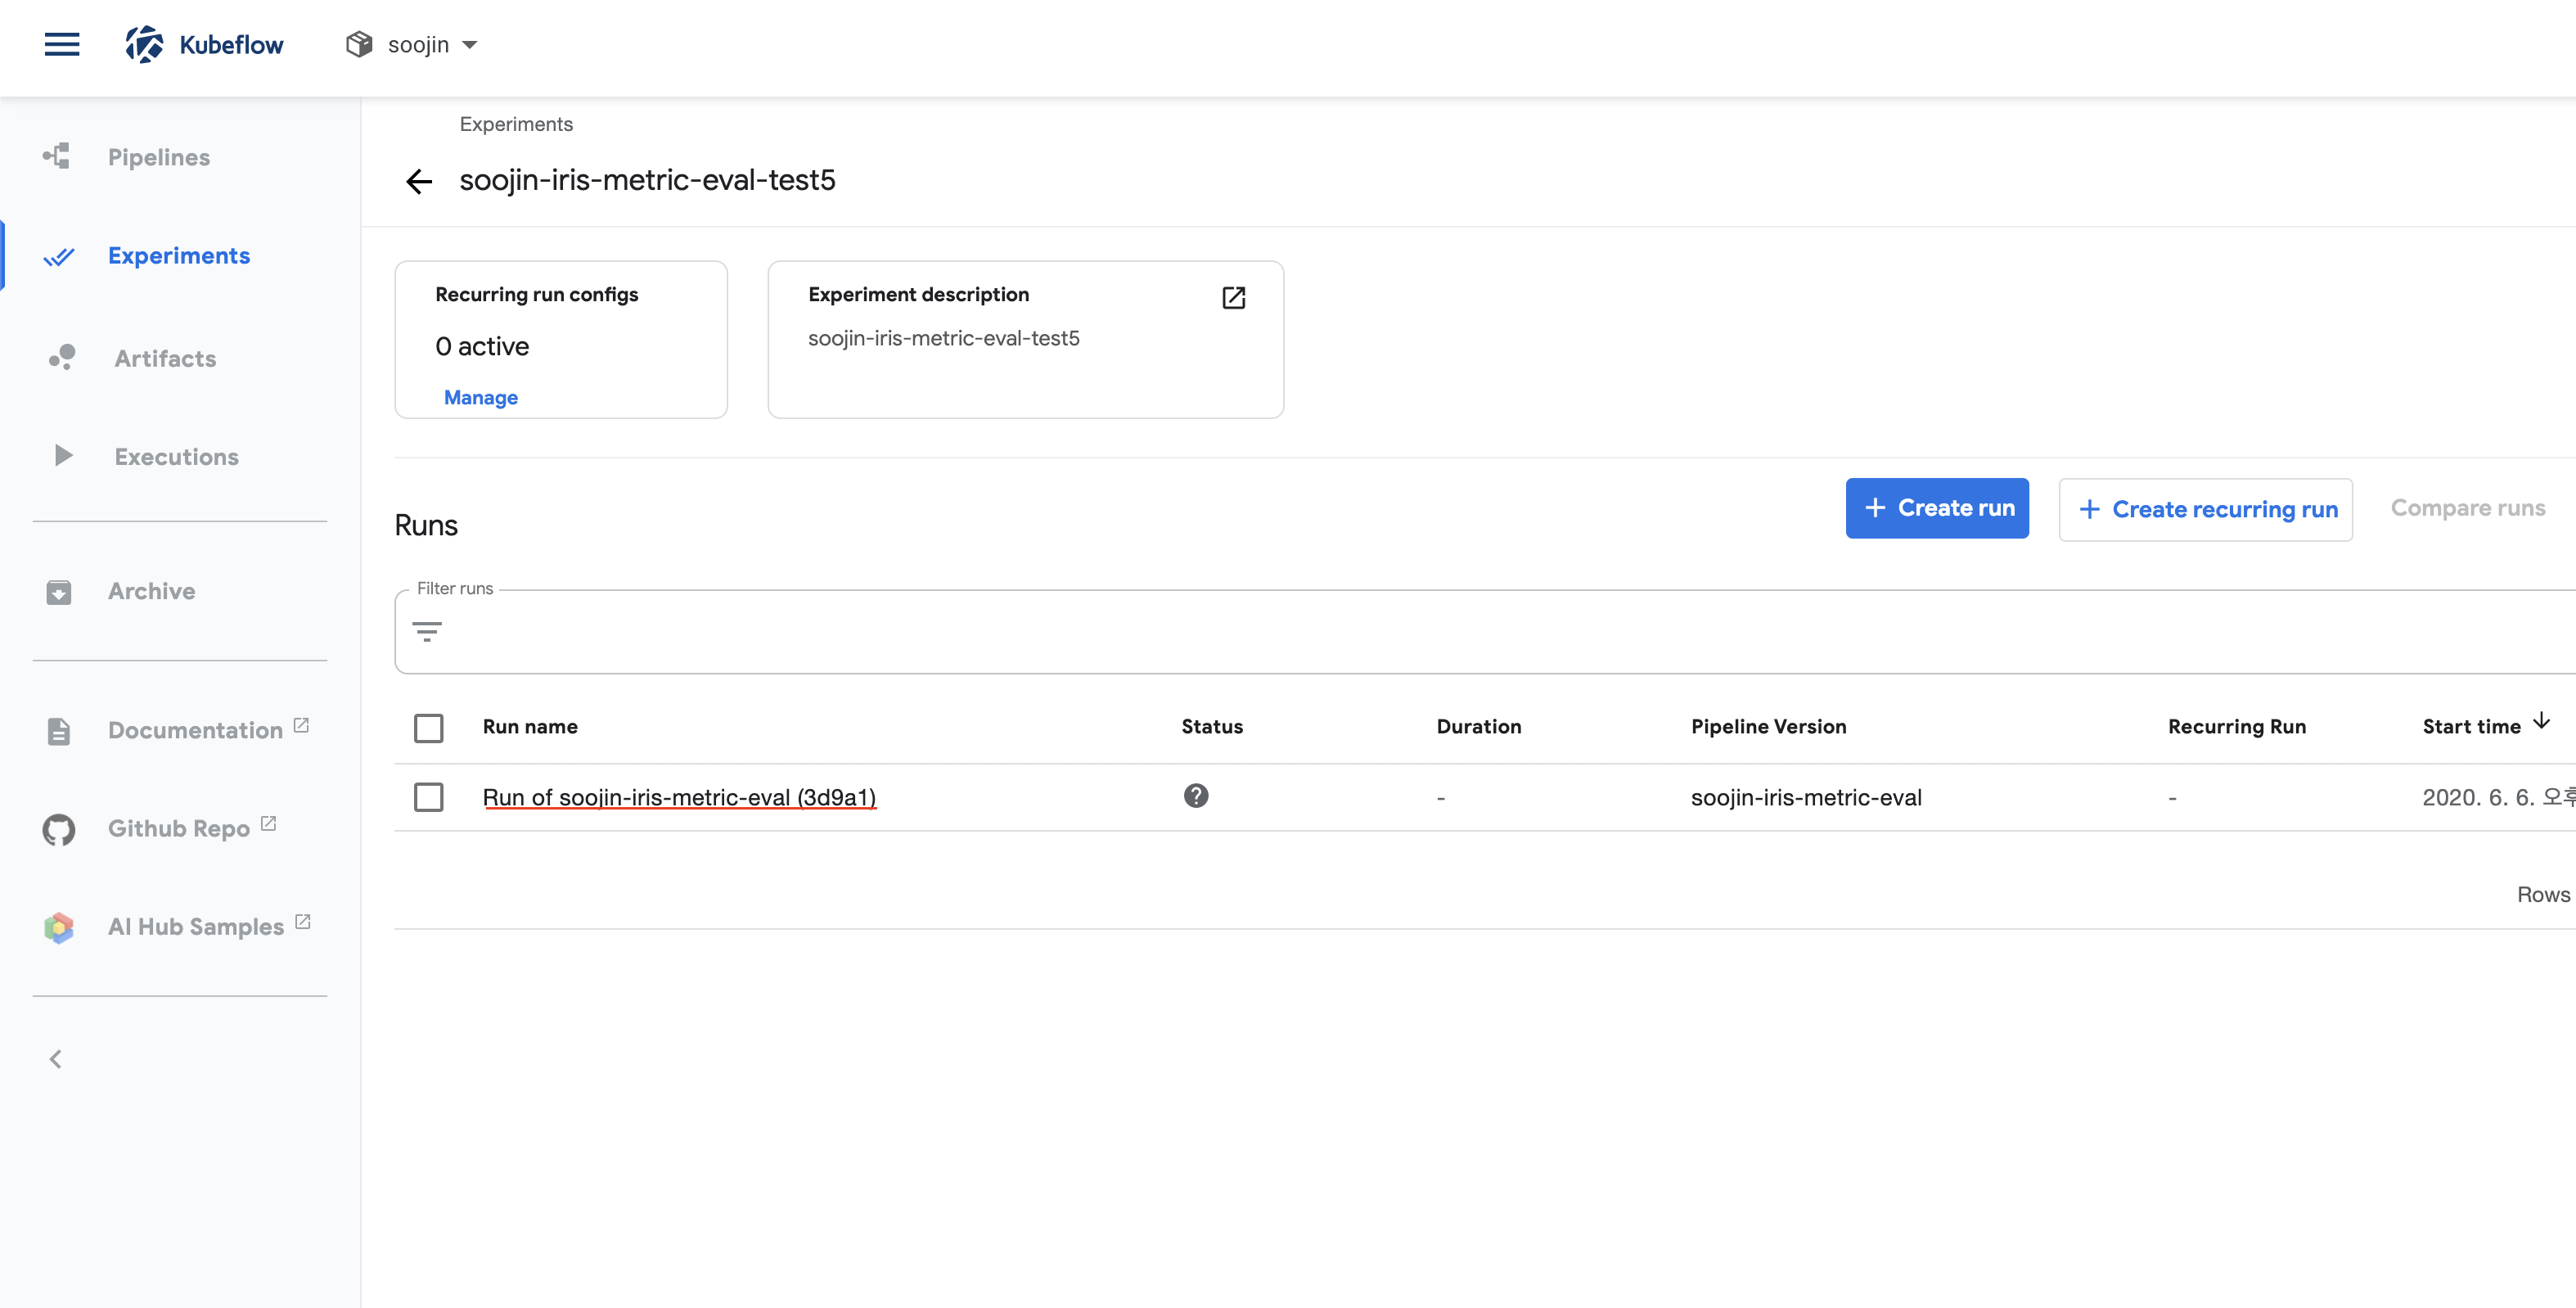Screen dimensions: 2576x1308
Task: Check the soojin-iris-metric-eval run row checkbox
Action: click(428, 797)
